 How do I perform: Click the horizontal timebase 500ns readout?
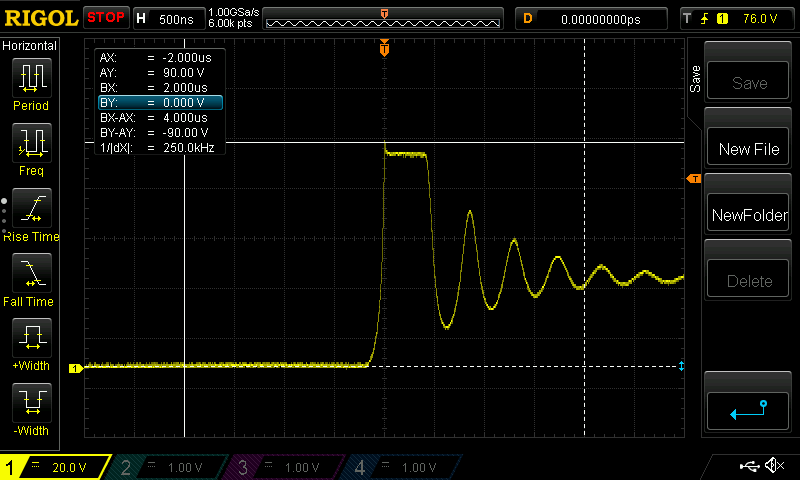tap(176, 19)
